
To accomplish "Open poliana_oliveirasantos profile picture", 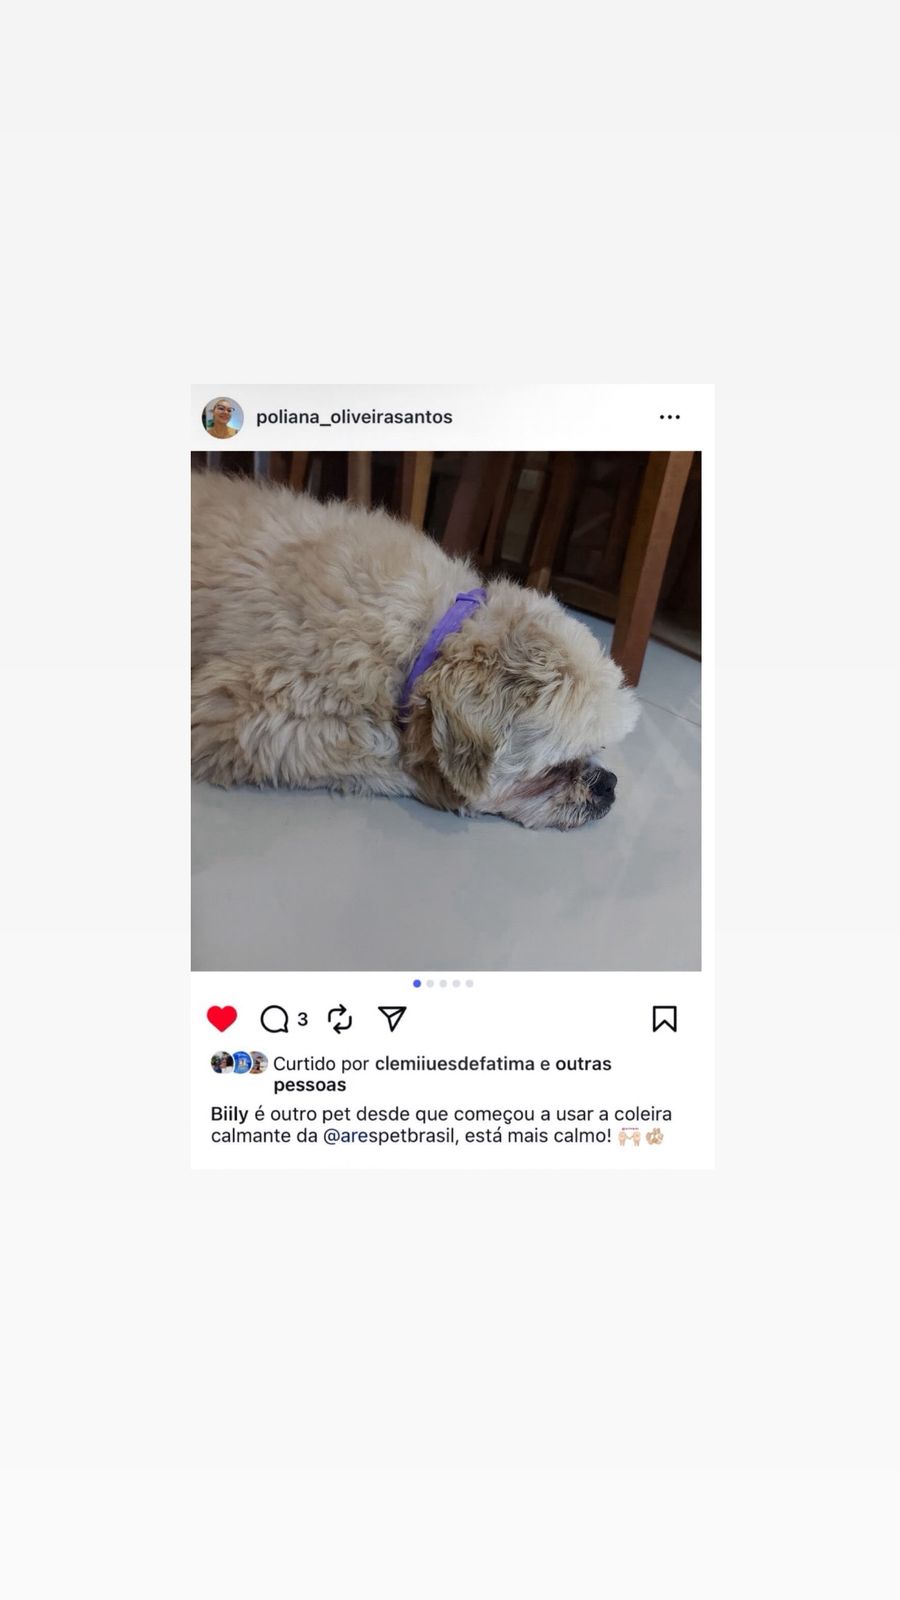I will tap(223, 417).
